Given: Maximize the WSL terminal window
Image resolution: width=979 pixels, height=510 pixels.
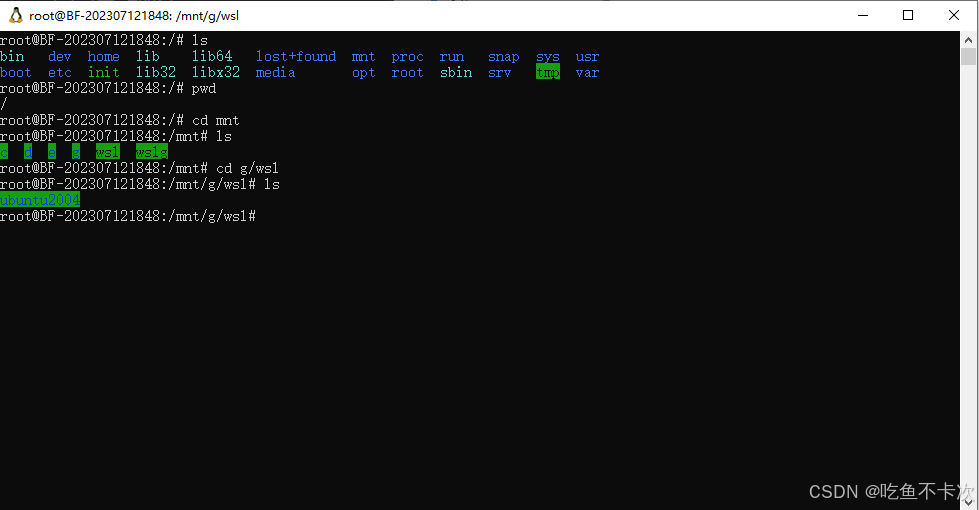Looking at the screenshot, I should coord(908,16).
